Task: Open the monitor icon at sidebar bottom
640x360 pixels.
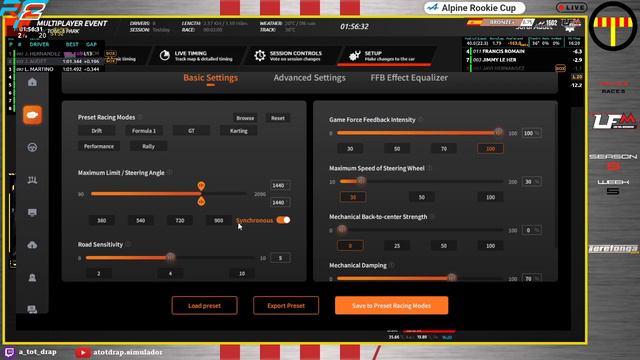Action: pos(32,309)
